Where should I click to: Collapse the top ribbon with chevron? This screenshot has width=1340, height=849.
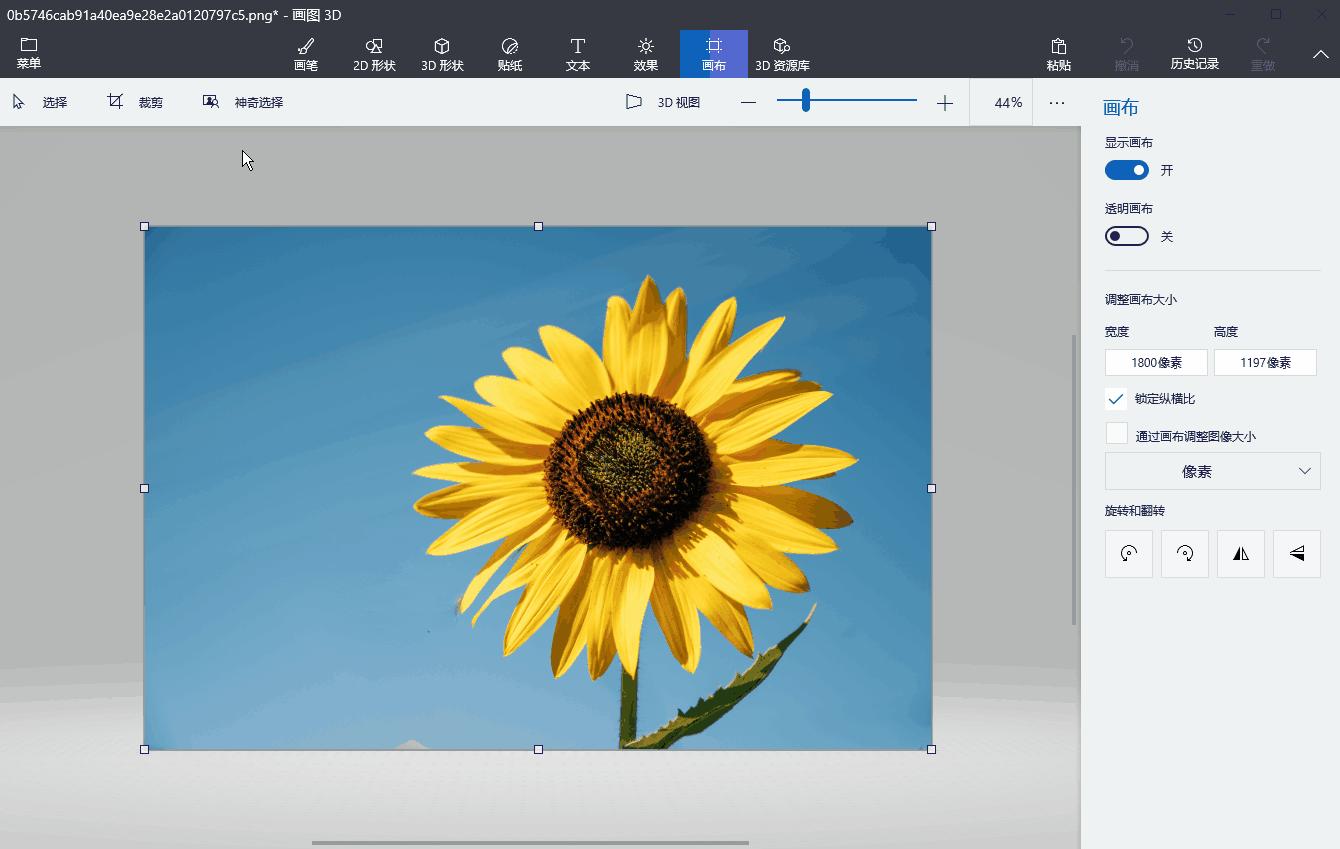(x=1320, y=54)
